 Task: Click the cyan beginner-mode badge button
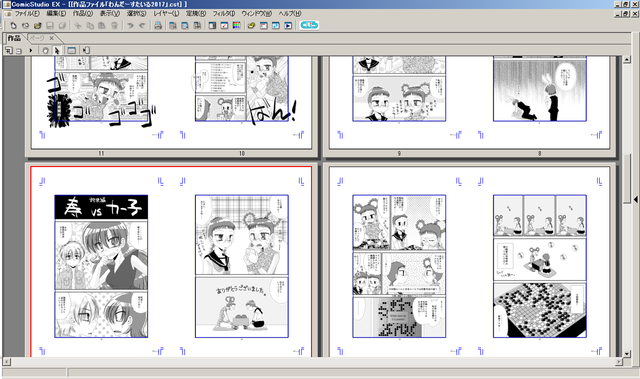pyautogui.click(x=309, y=25)
